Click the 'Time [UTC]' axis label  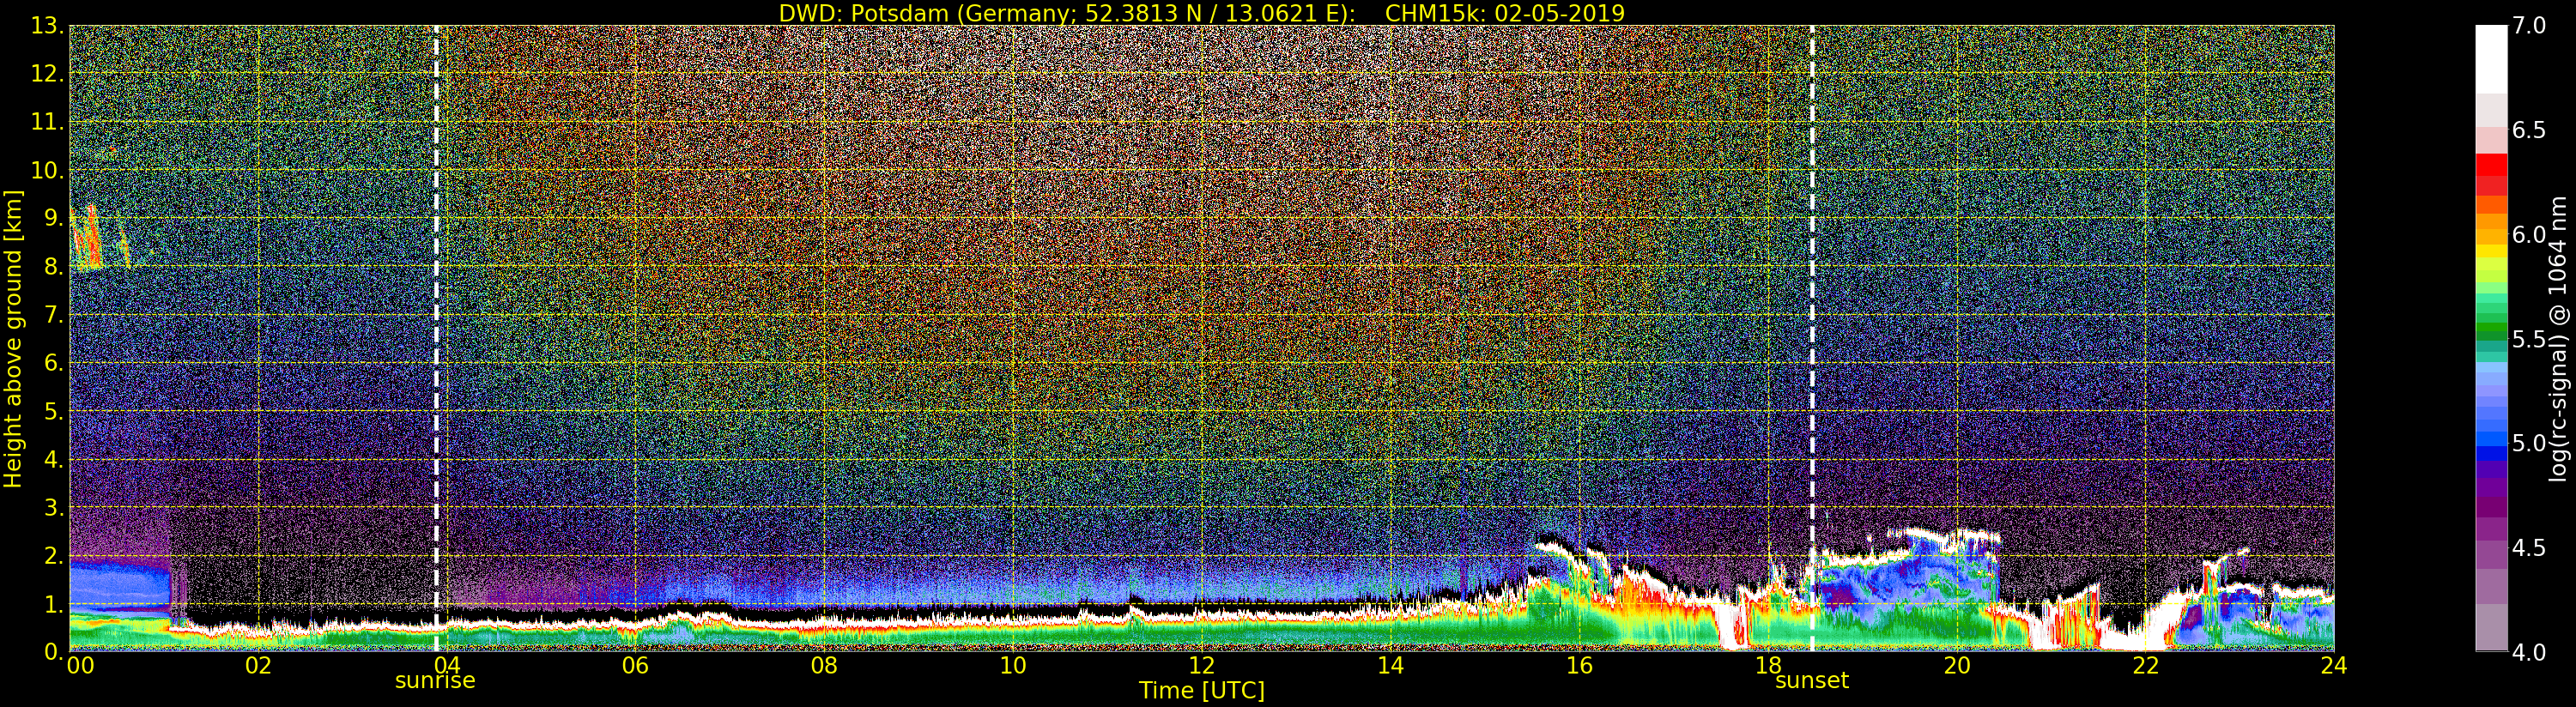[1202, 691]
